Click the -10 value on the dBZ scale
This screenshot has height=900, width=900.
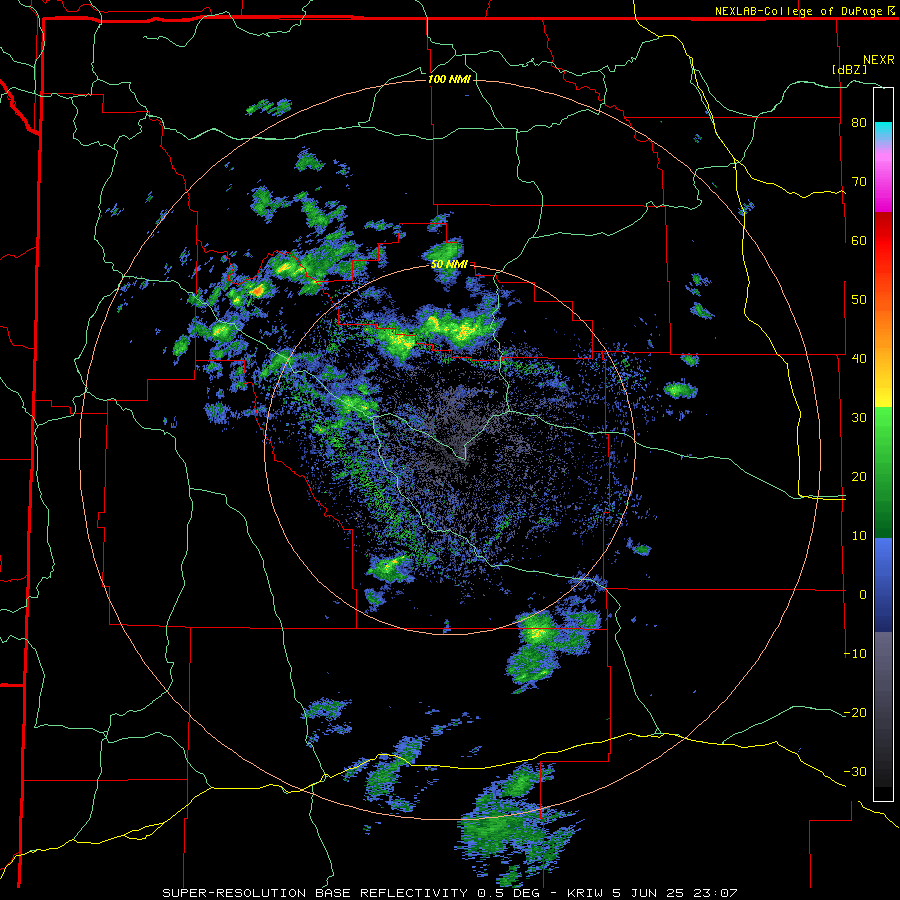pyautogui.click(x=855, y=654)
